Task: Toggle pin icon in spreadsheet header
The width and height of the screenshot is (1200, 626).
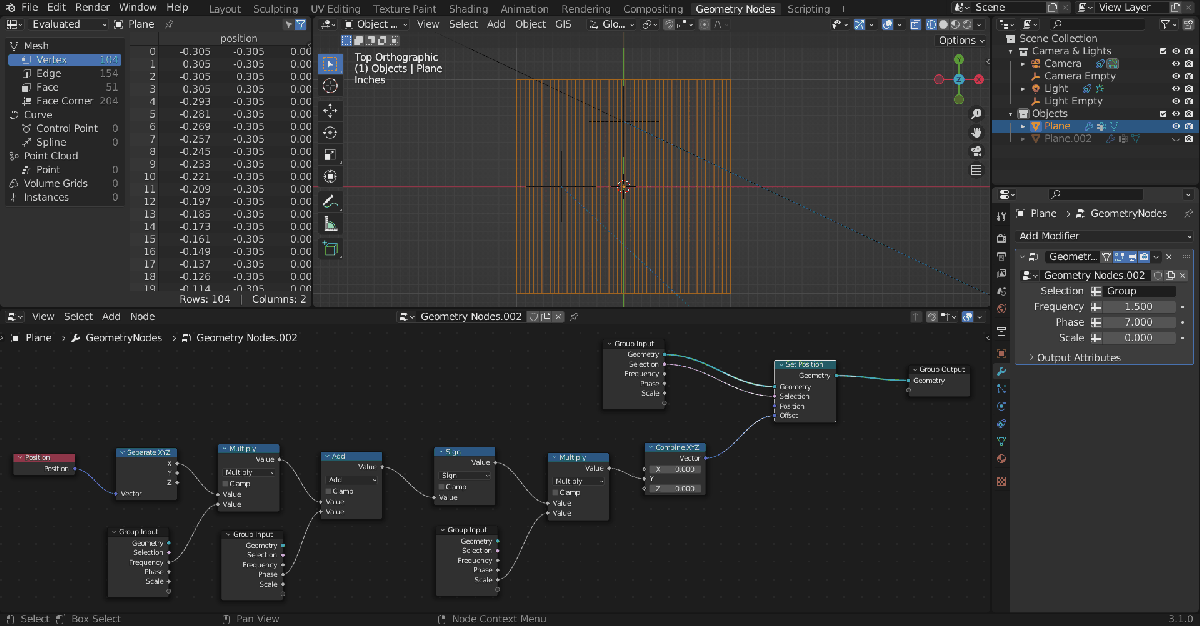Action: tap(169, 24)
